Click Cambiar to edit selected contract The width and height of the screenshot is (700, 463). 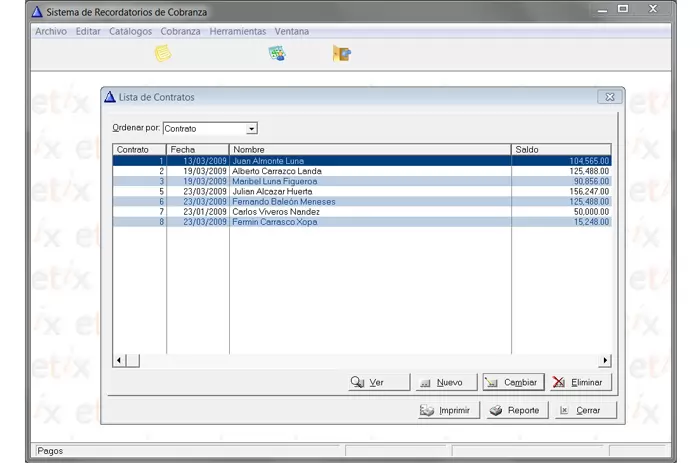[x=512, y=382]
